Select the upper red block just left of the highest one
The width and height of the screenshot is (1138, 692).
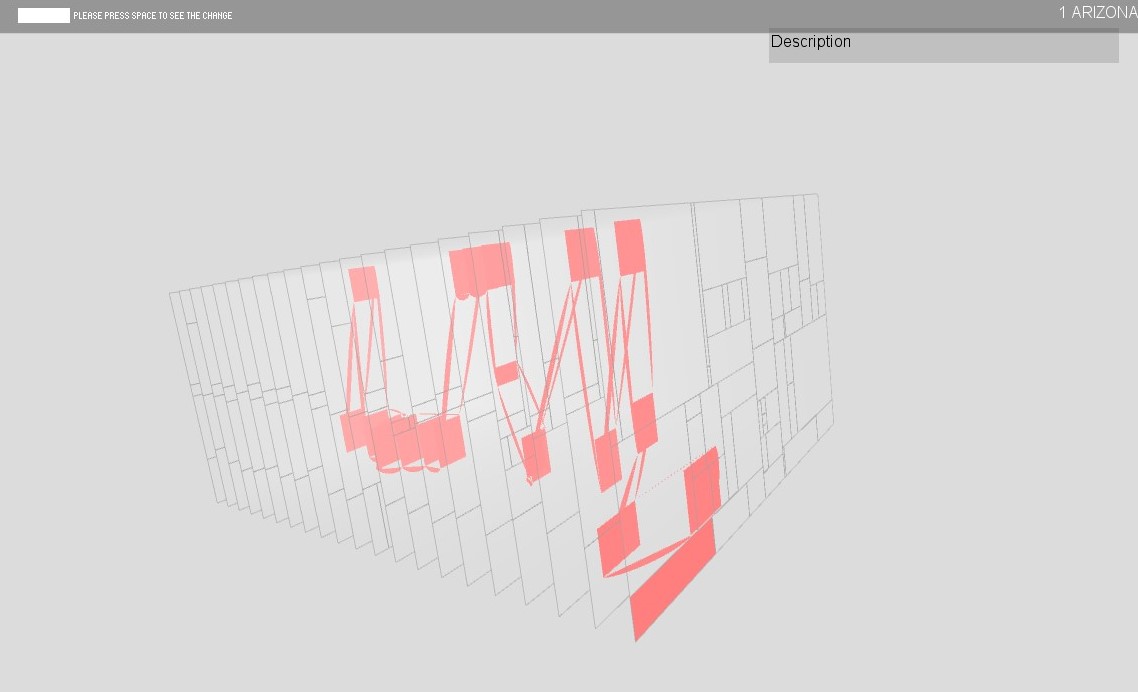click(582, 253)
